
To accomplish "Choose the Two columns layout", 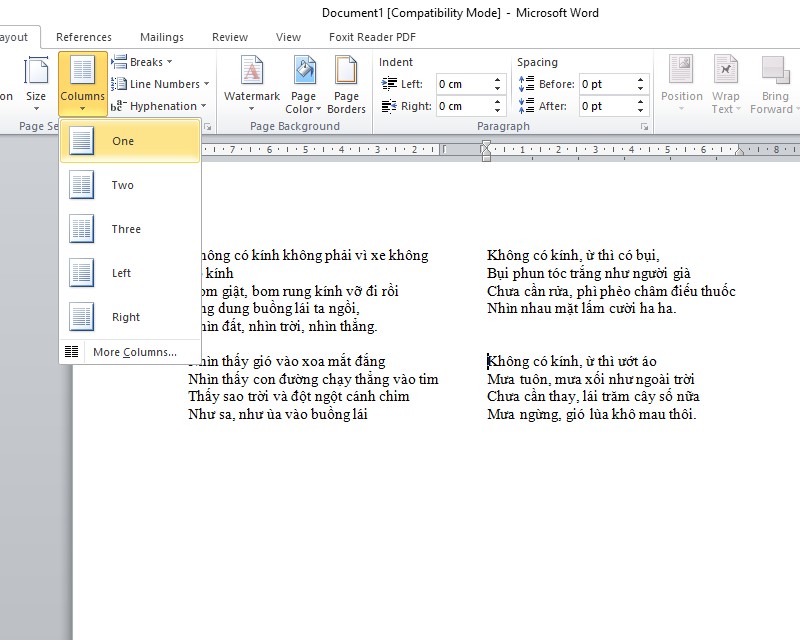I will point(130,185).
